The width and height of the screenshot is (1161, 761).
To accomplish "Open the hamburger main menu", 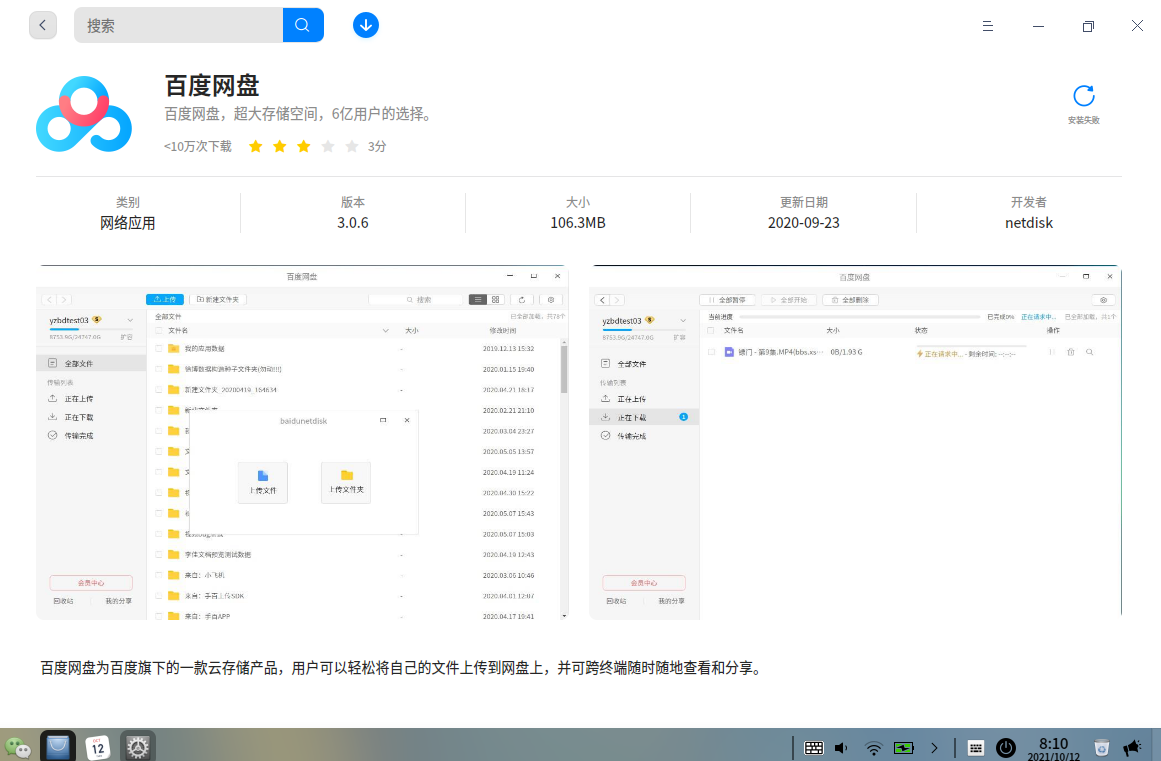I will (x=987, y=26).
